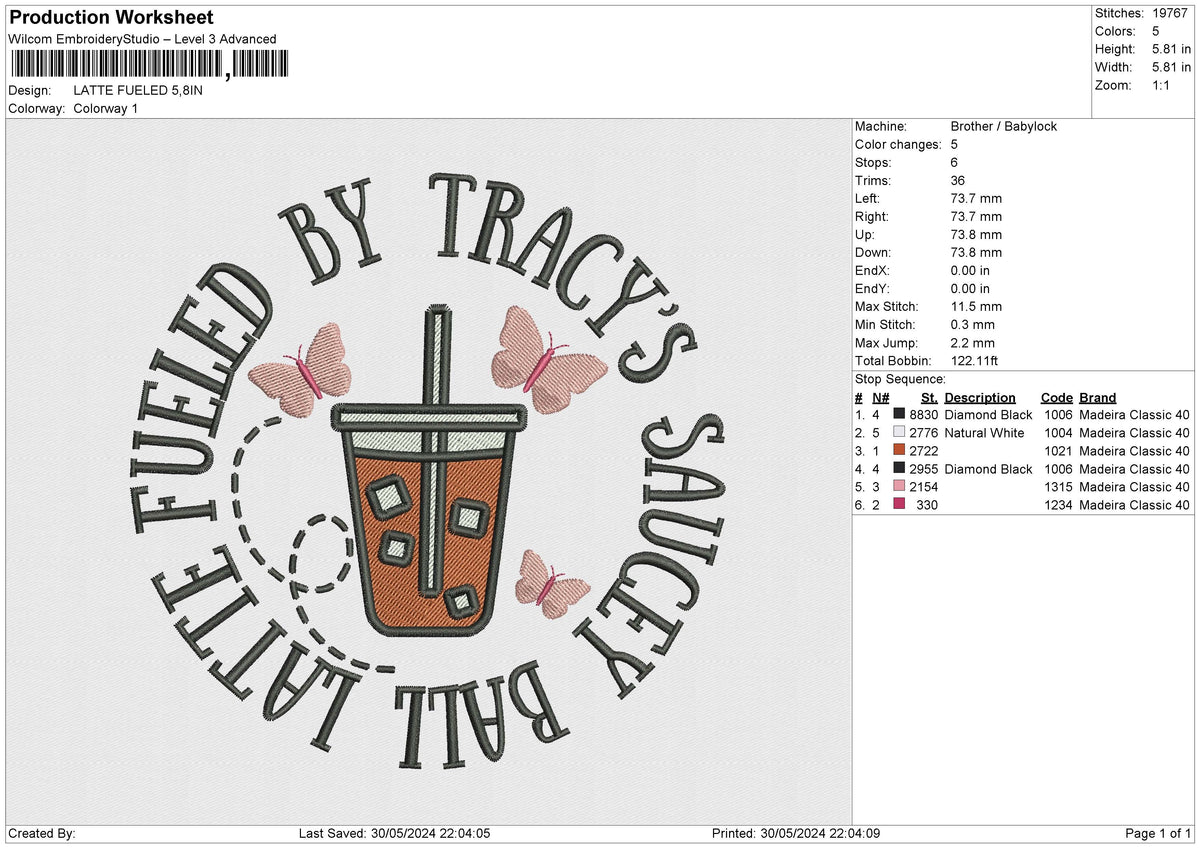Click the 'Brand' column header
This screenshot has width=1200, height=848.
tap(1098, 397)
